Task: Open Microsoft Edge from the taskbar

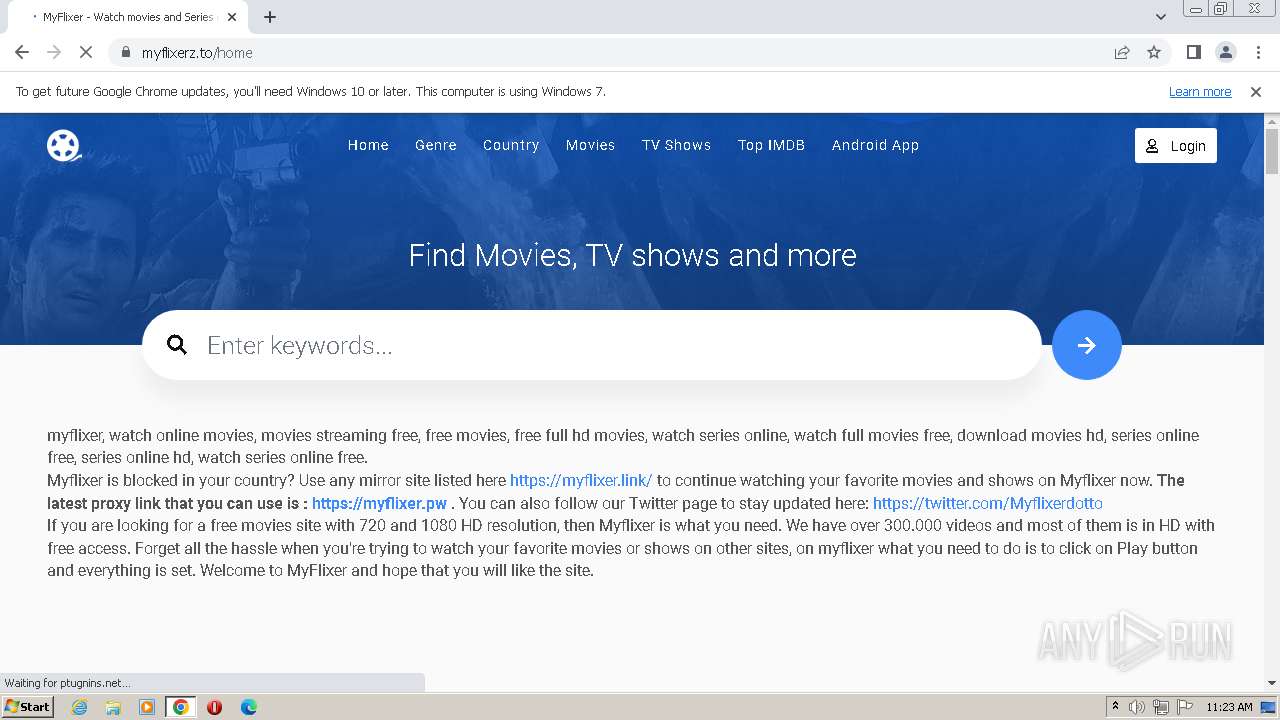Action: click(249, 707)
